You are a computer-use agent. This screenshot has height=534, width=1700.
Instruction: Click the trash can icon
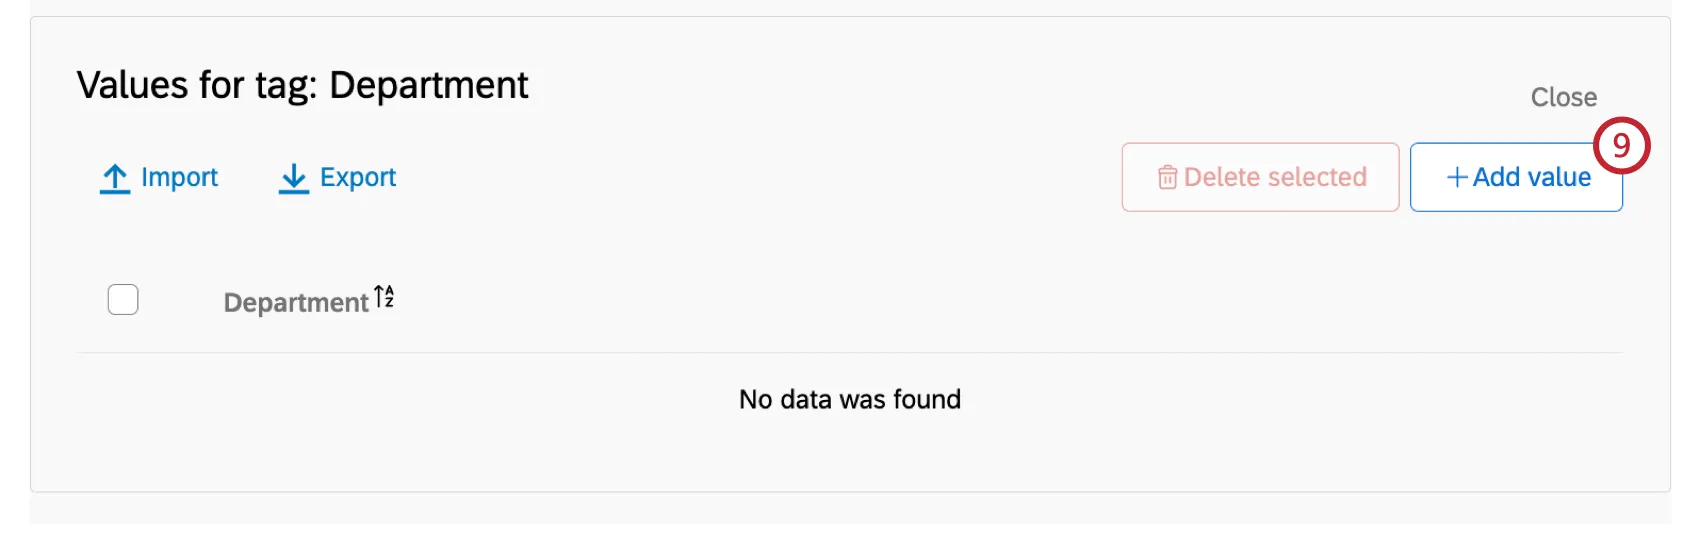click(1167, 178)
